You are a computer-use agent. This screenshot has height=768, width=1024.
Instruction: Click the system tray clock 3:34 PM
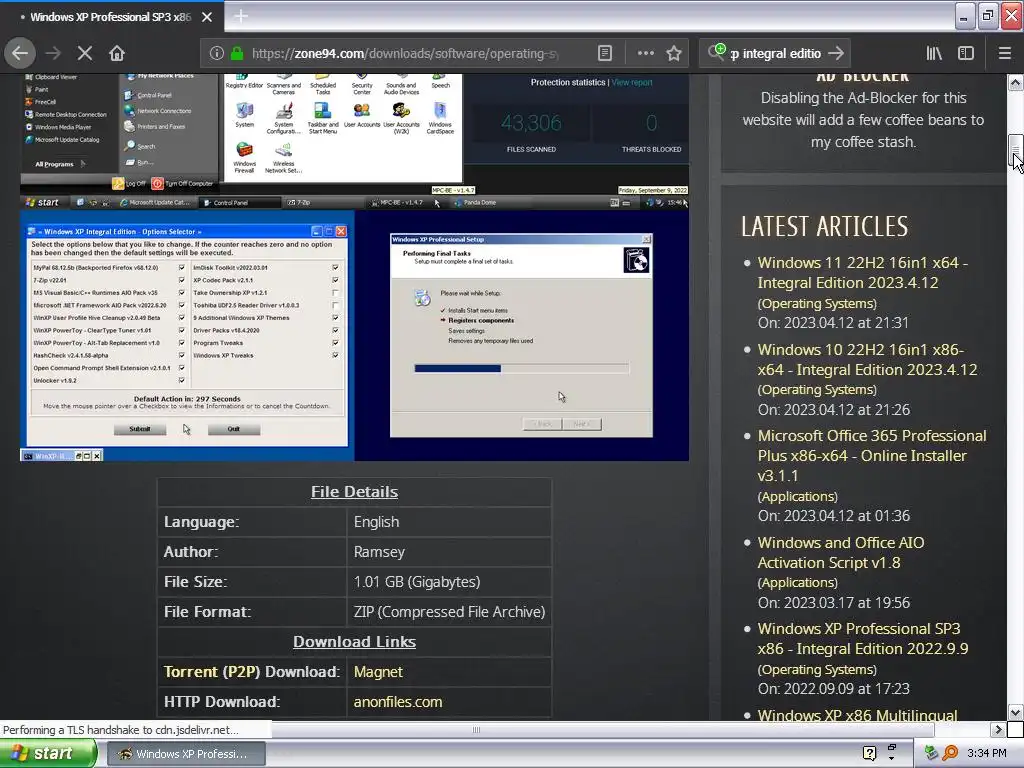[987, 753]
